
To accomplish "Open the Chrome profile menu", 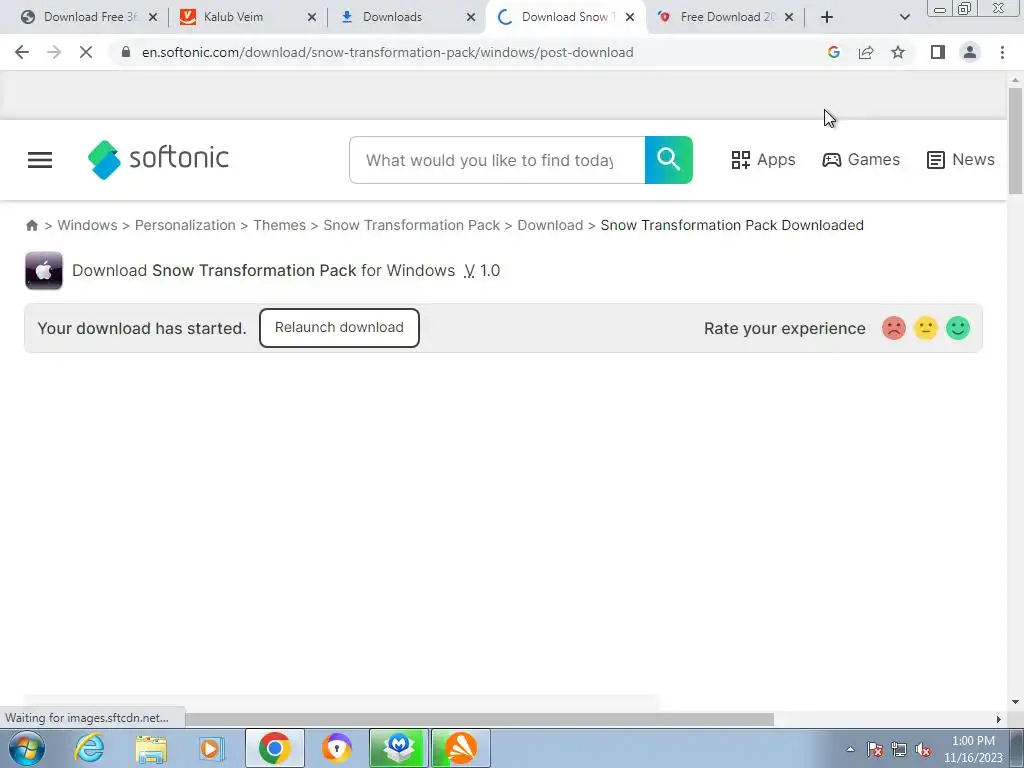I will (x=970, y=52).
